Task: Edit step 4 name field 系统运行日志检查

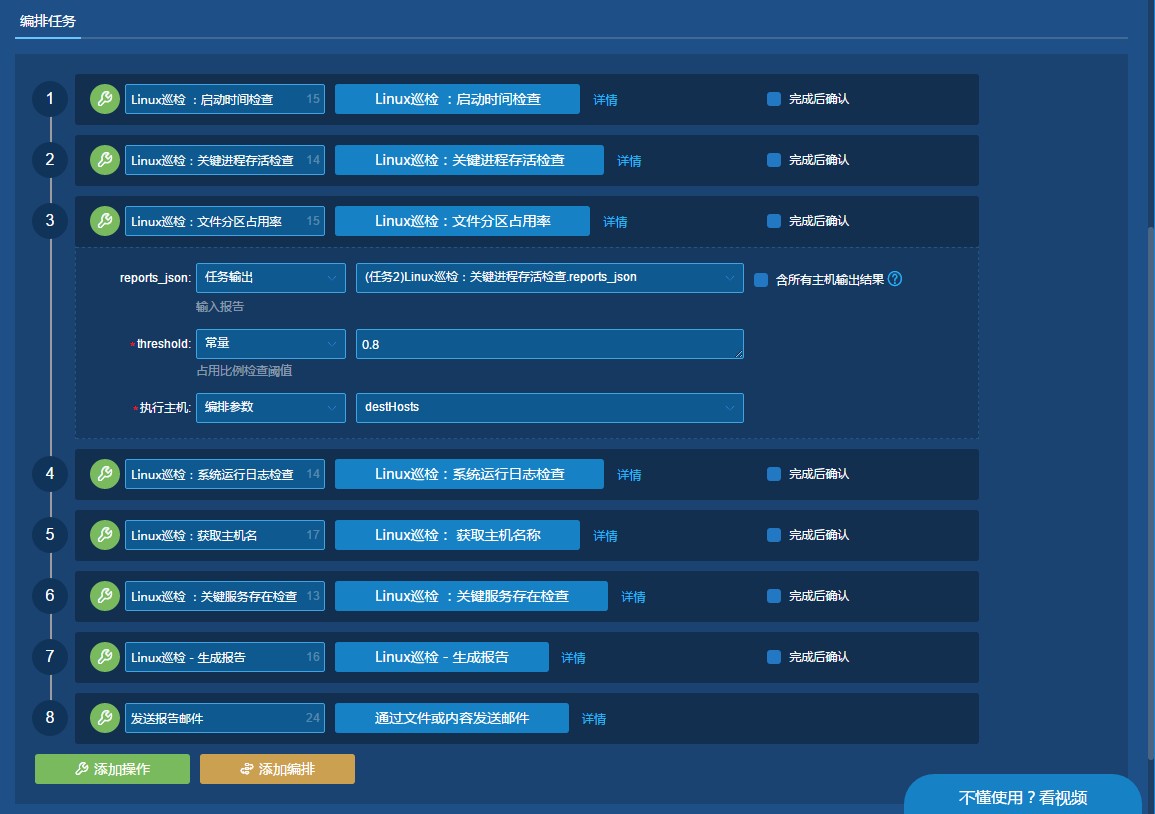Action: point(225,474)
